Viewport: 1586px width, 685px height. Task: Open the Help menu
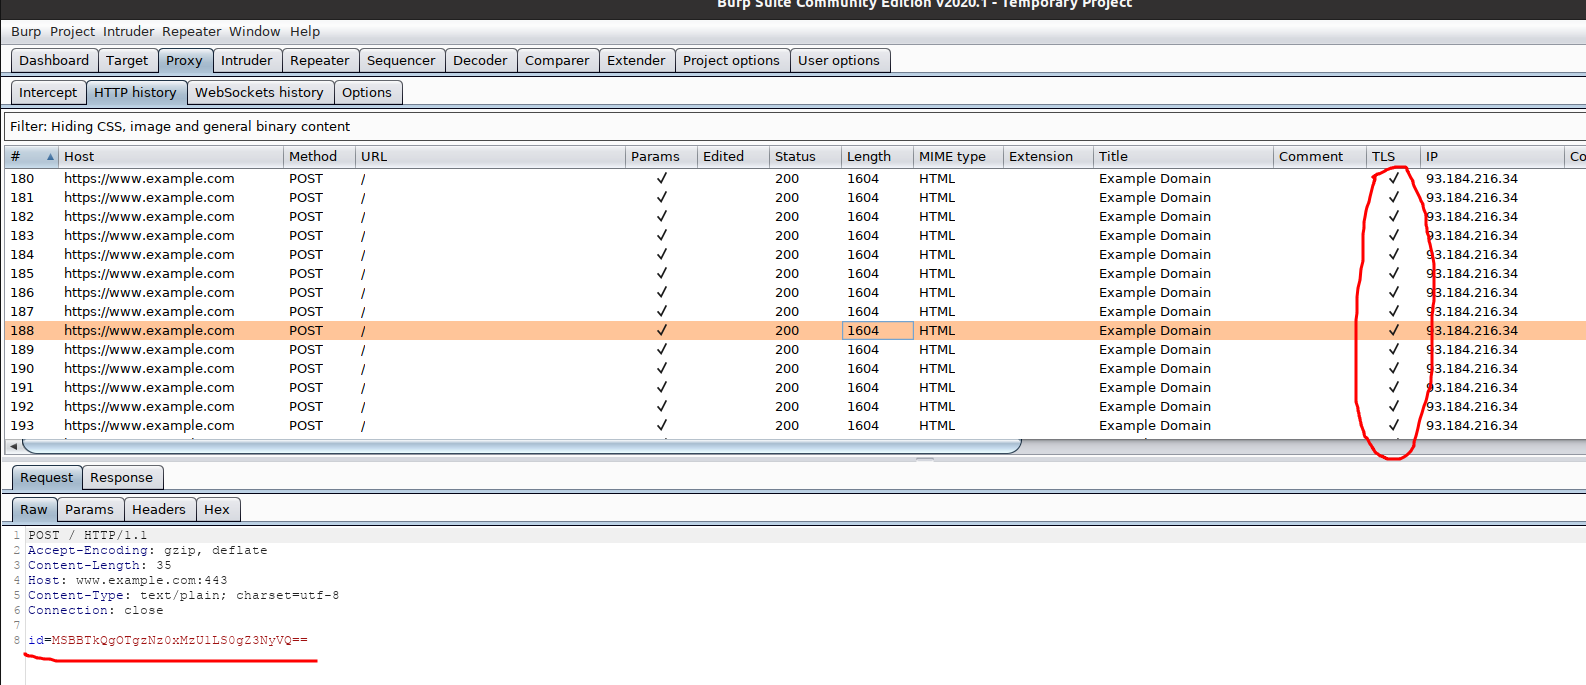pyautogui.click(x=305, y=32)
